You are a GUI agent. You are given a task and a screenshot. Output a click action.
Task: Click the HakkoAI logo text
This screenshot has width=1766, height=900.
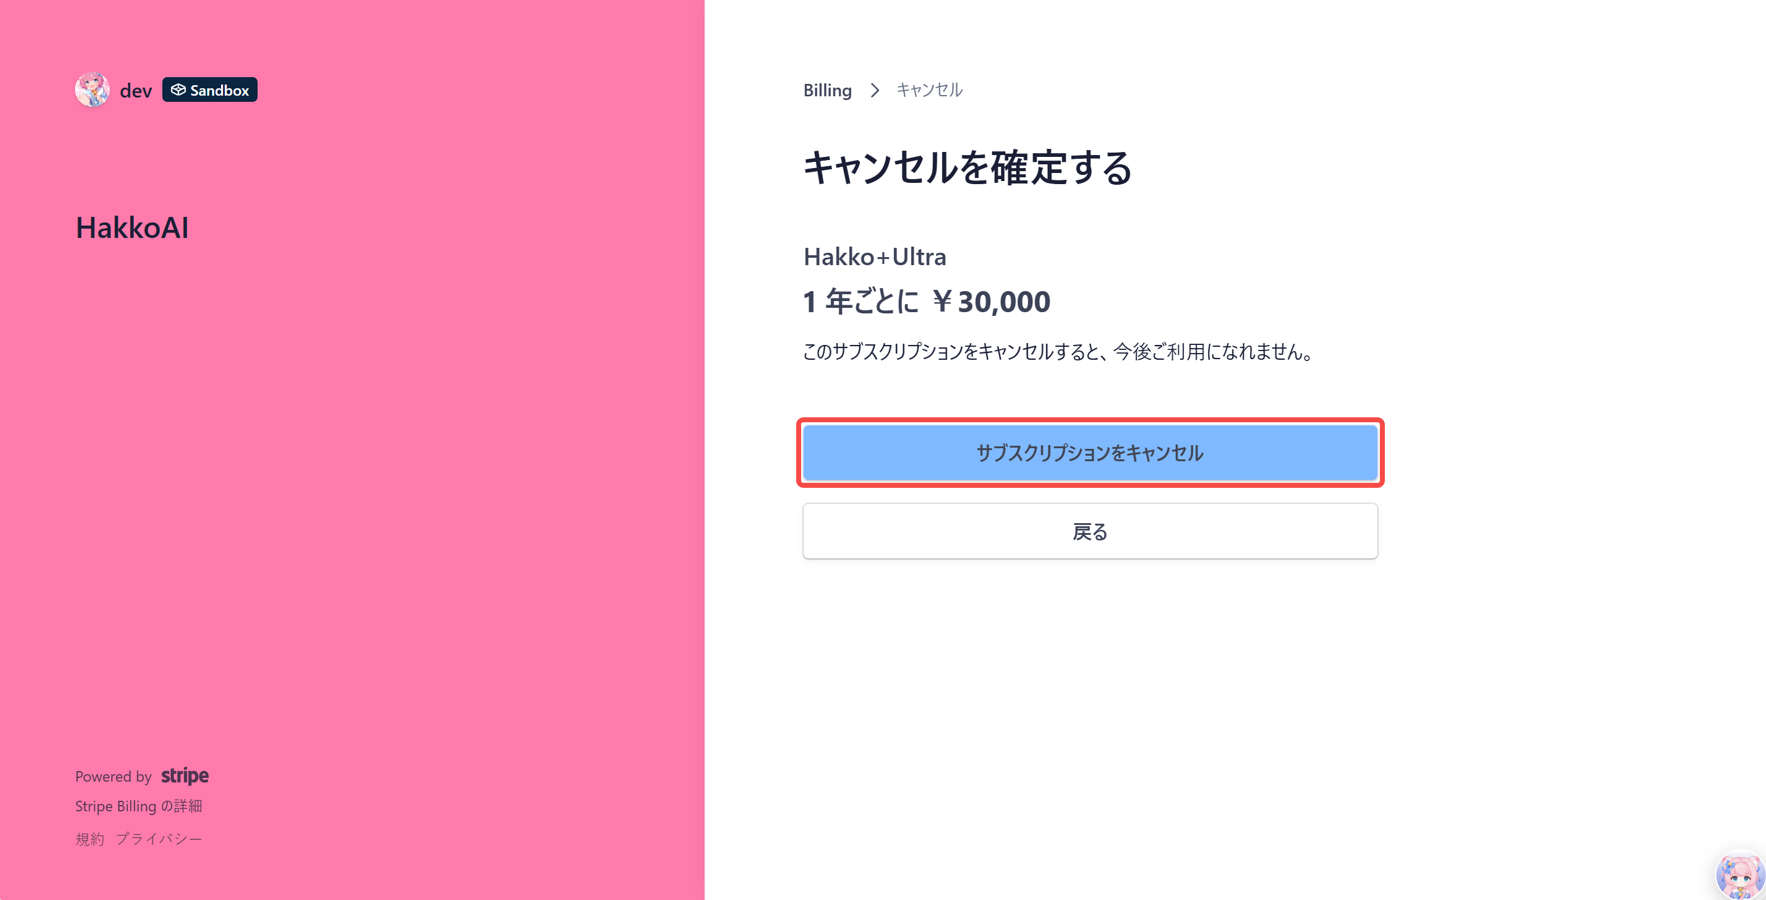click(131, 227)
